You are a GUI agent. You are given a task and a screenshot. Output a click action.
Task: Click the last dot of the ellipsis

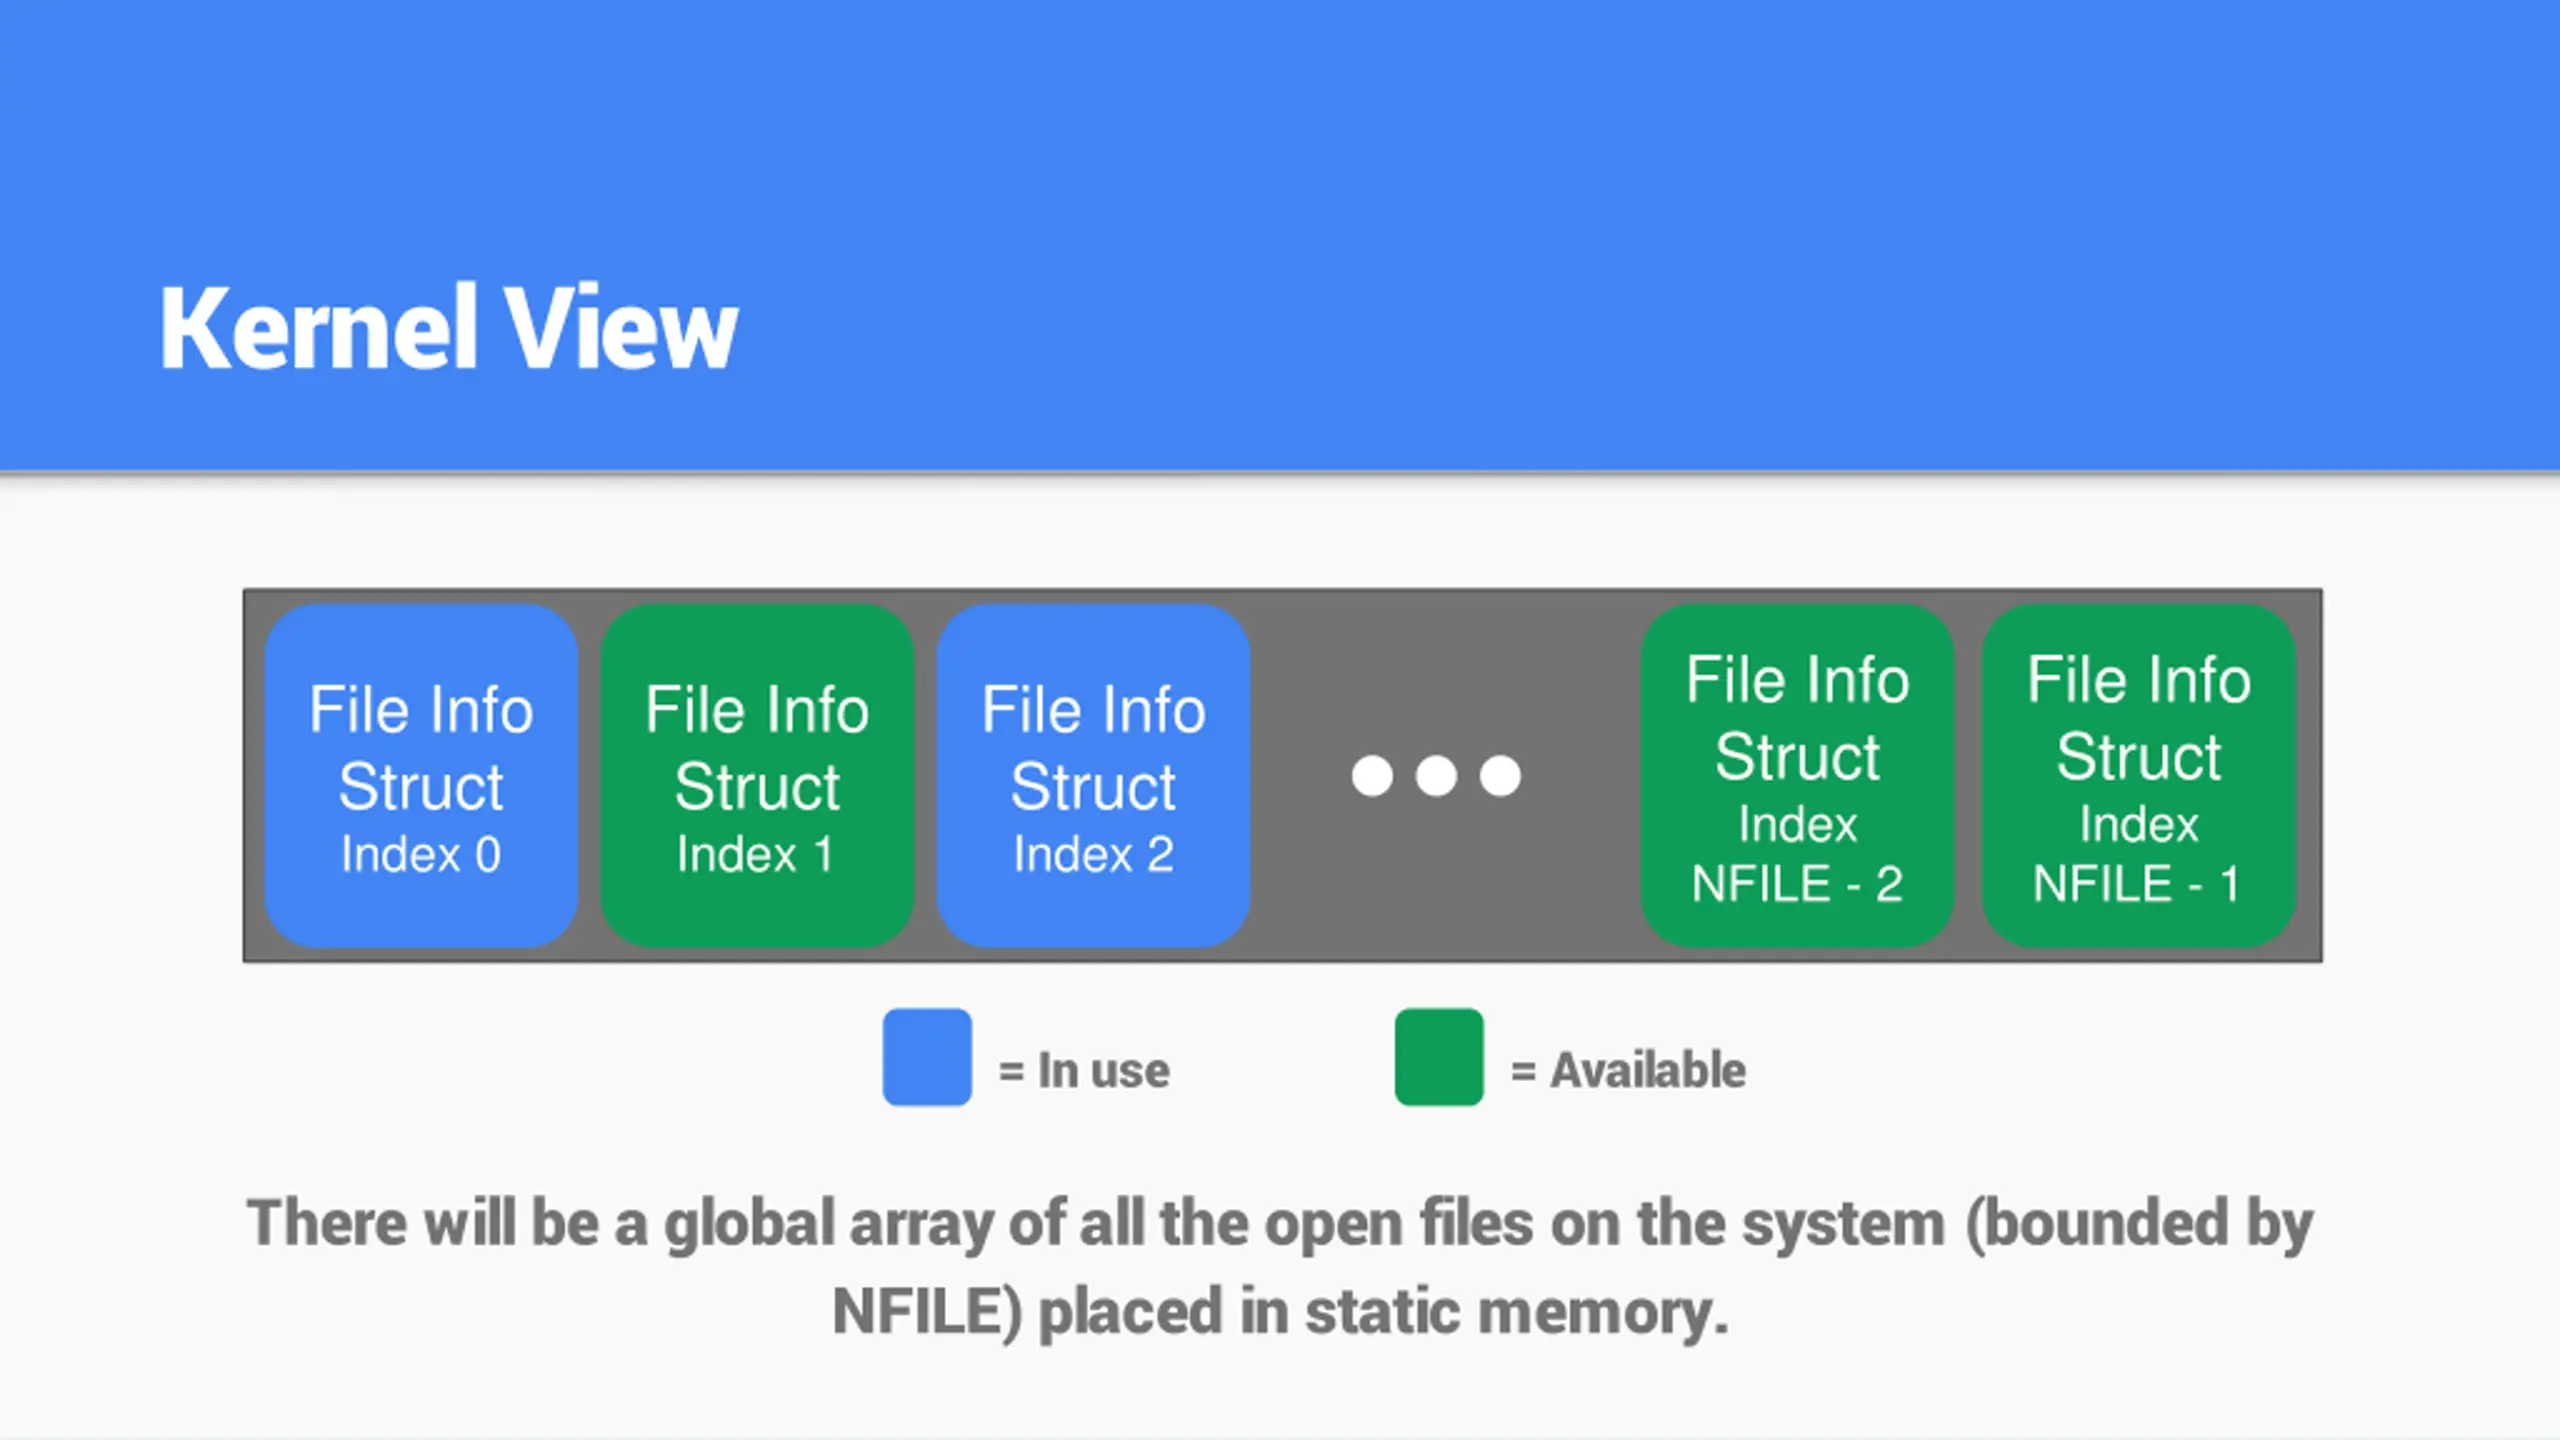(x=1500, y=776)
